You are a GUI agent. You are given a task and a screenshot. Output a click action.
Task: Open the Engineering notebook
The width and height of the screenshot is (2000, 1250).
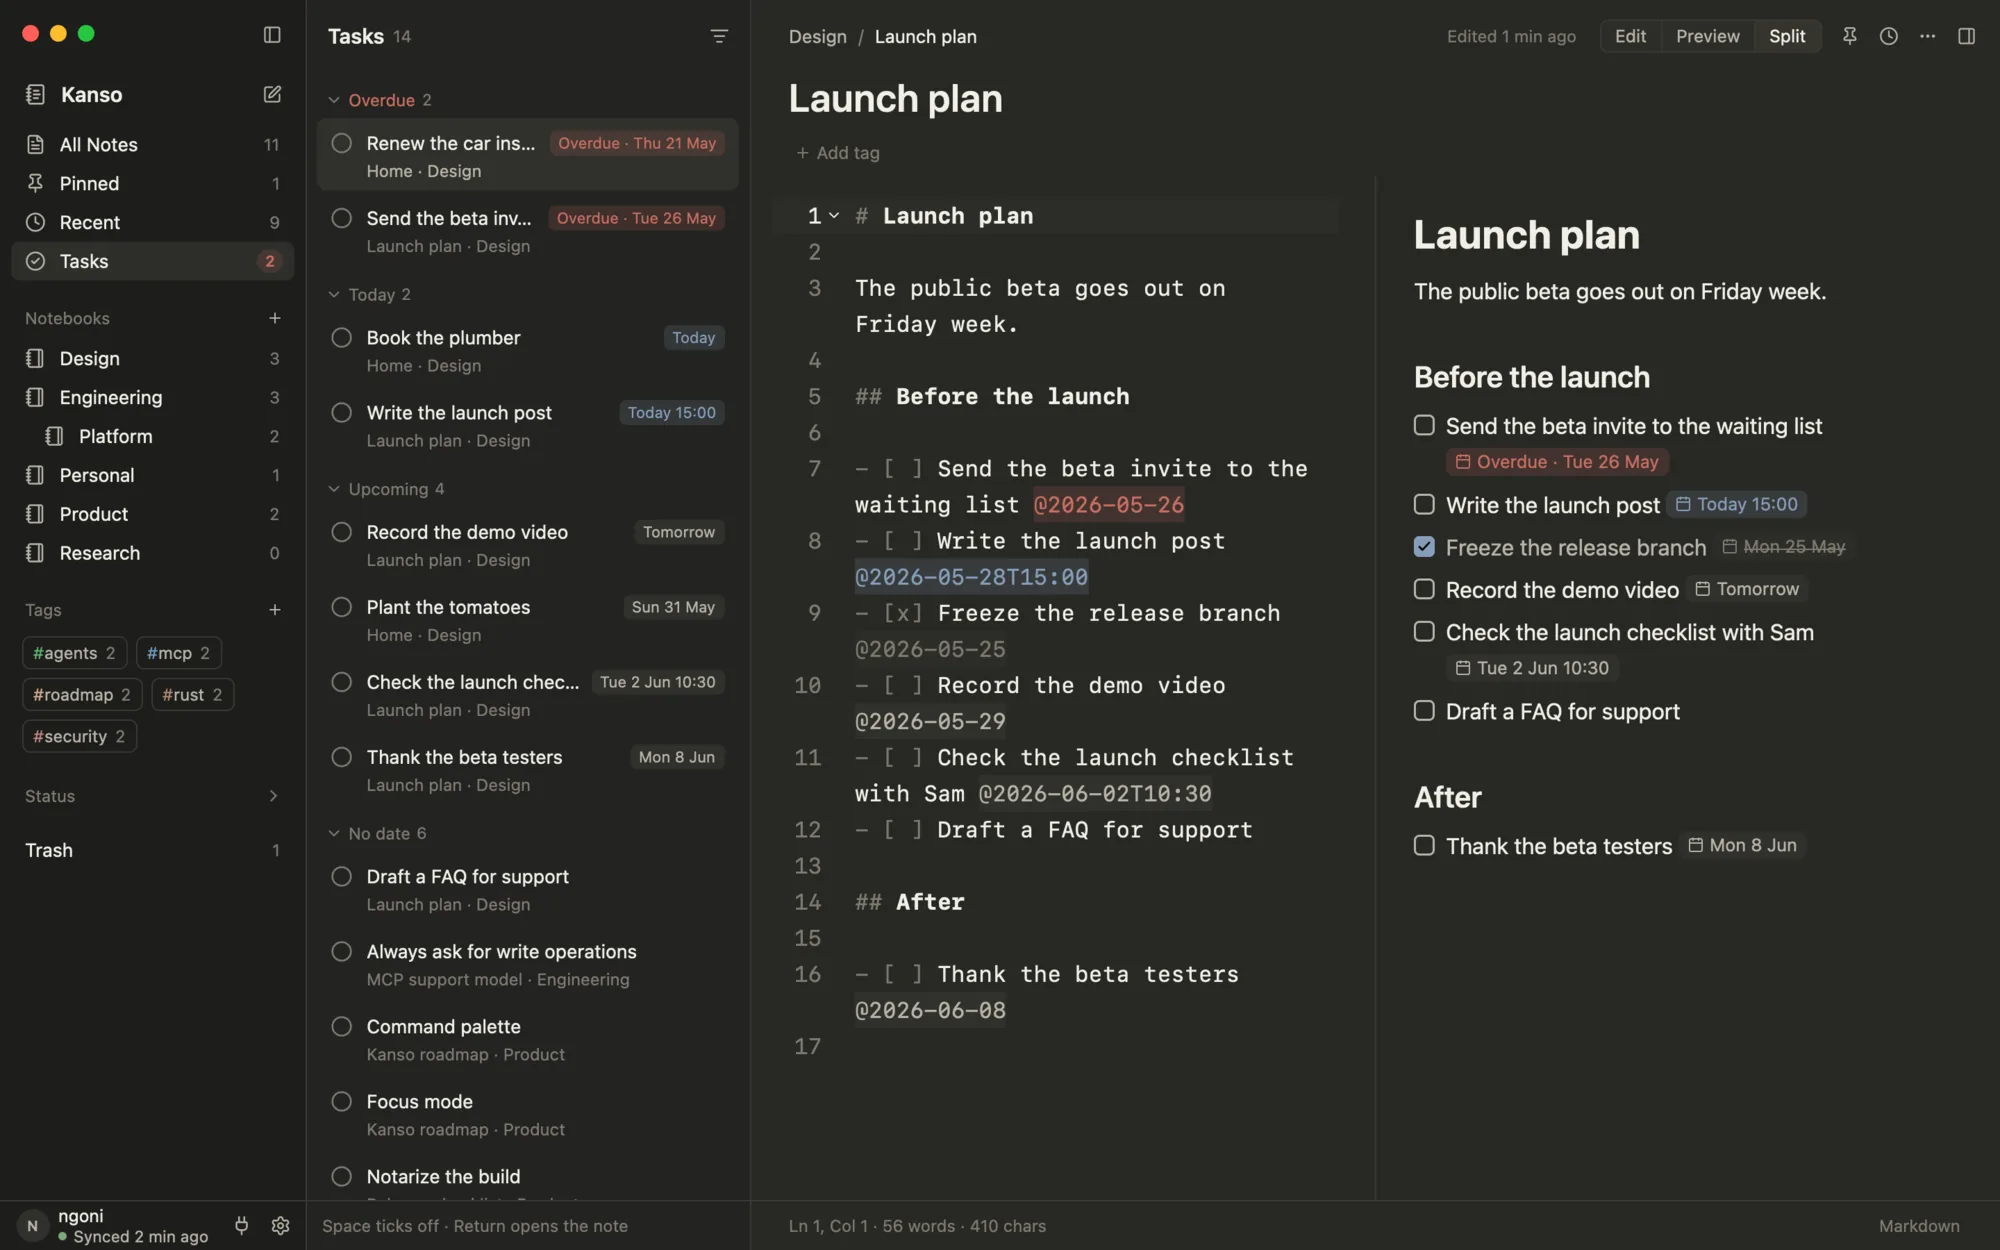pyautogui.click(x=152, y=397)
